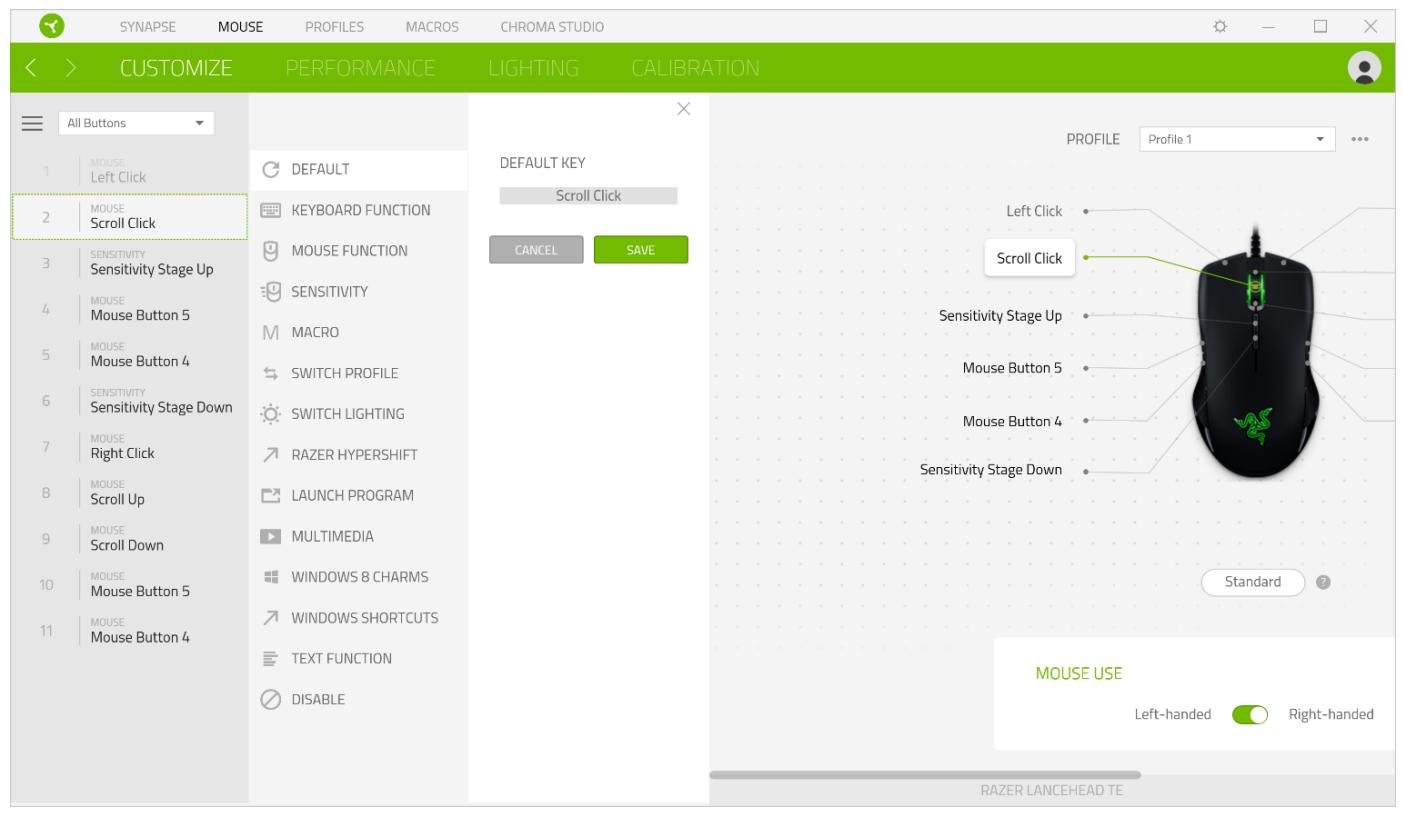The width and height of the screenshot is (1403, 814).
Task: Select the Multimedia play icon
Action: pyautogui.click(x=270, y=536)
